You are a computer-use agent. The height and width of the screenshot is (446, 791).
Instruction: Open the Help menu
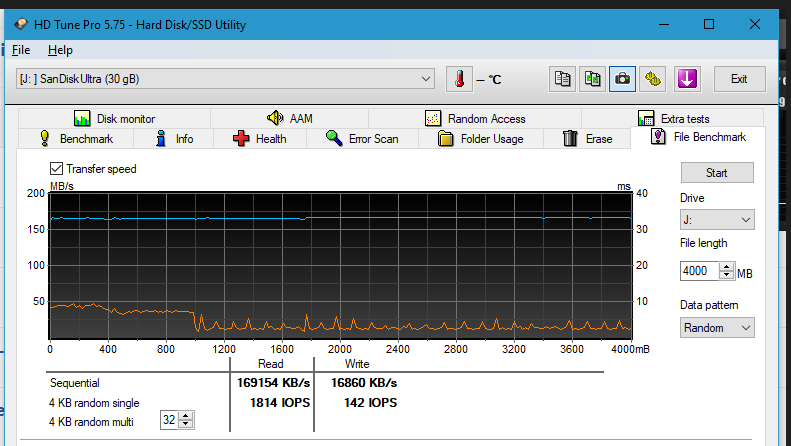coord(60,50)
